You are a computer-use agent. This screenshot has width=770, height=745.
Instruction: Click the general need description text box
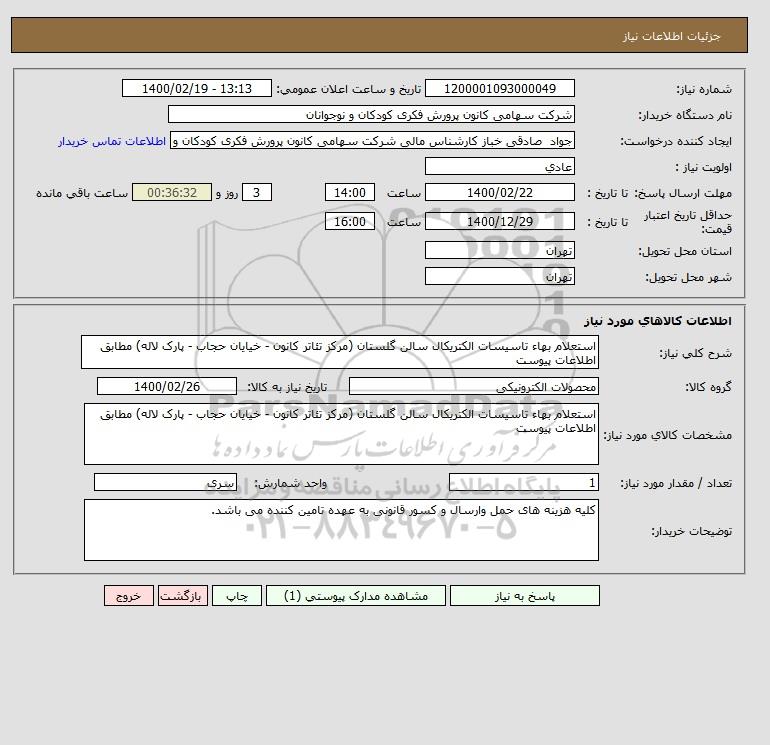pos(340,353)
